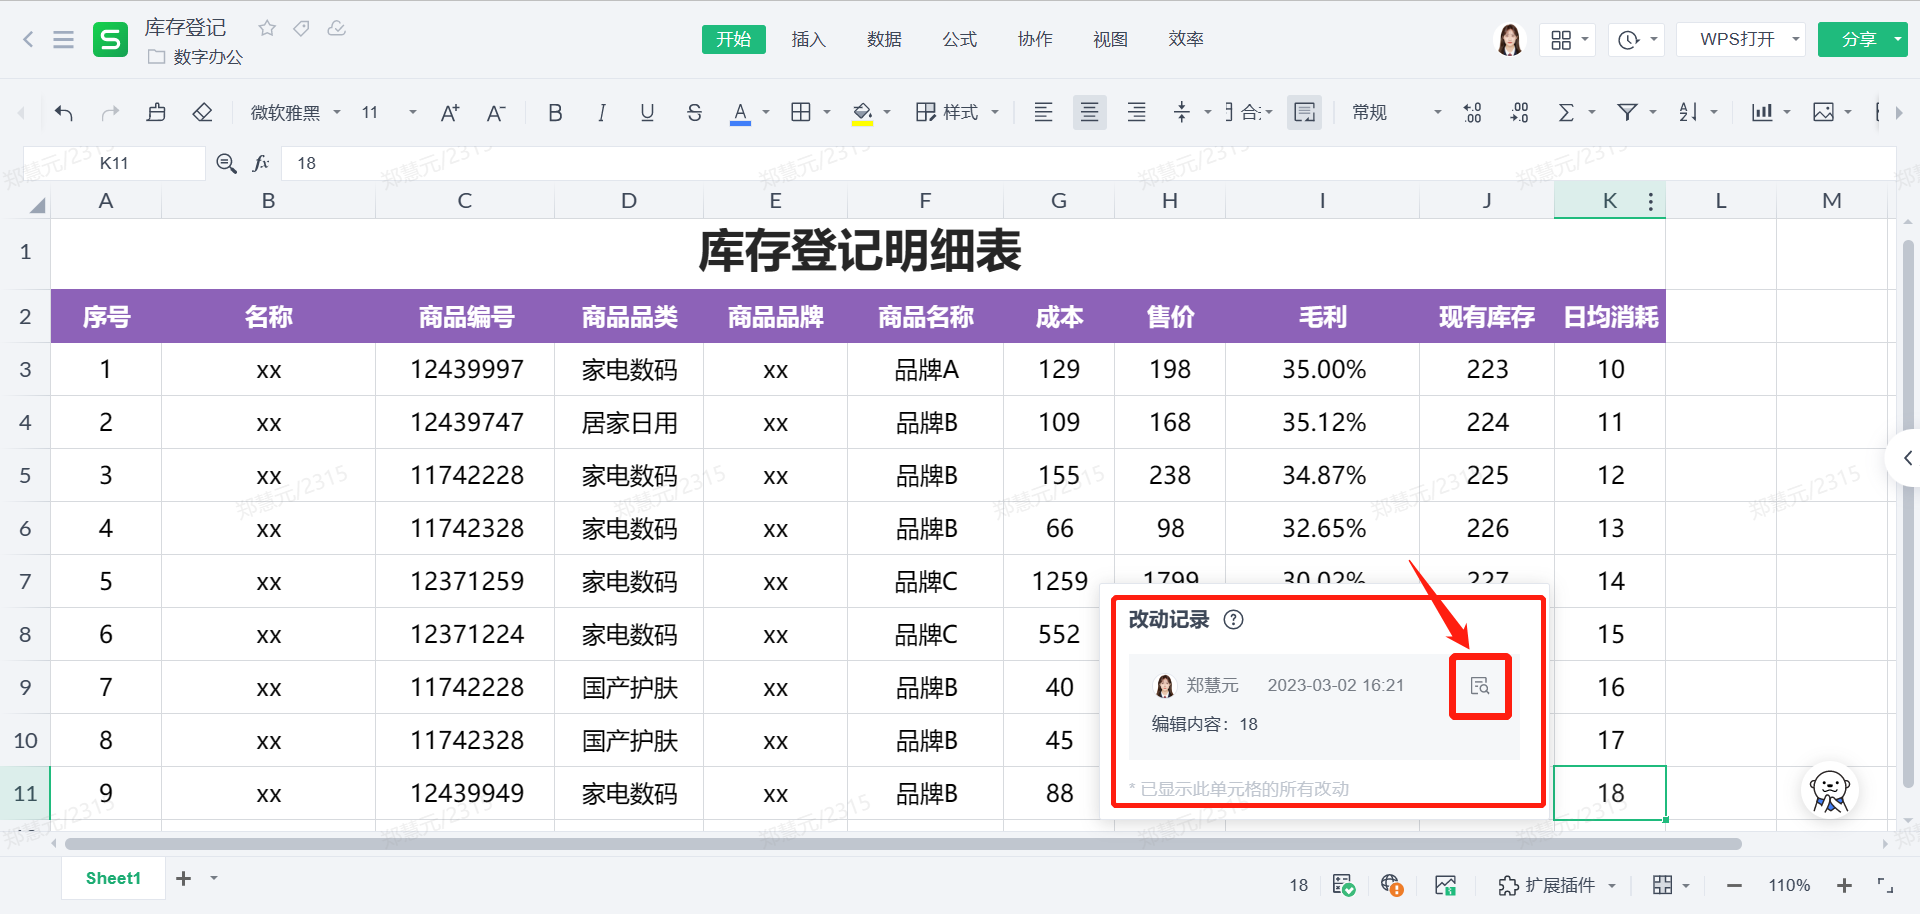
Task: Toggle bold formatting
Action: [x=555, y=112]
